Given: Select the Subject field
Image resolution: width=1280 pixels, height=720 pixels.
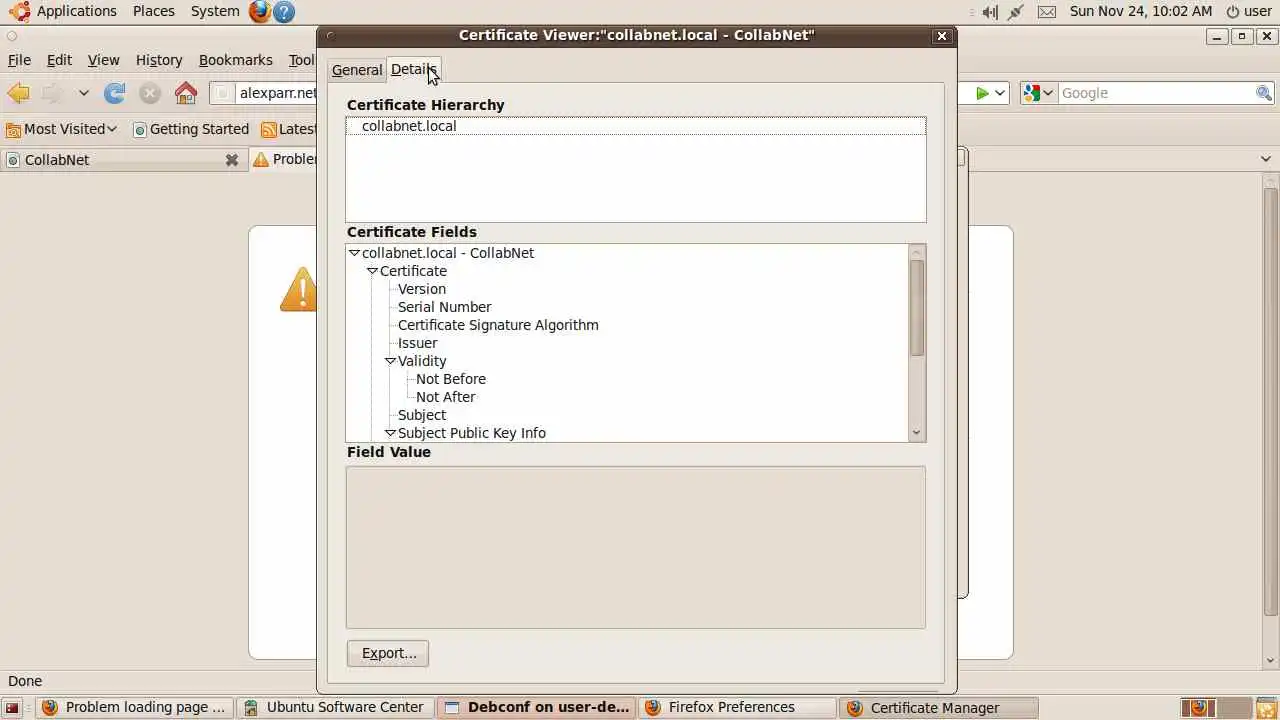Looking at the screenshot, I should pyautogui.click(x=422, y=415).
